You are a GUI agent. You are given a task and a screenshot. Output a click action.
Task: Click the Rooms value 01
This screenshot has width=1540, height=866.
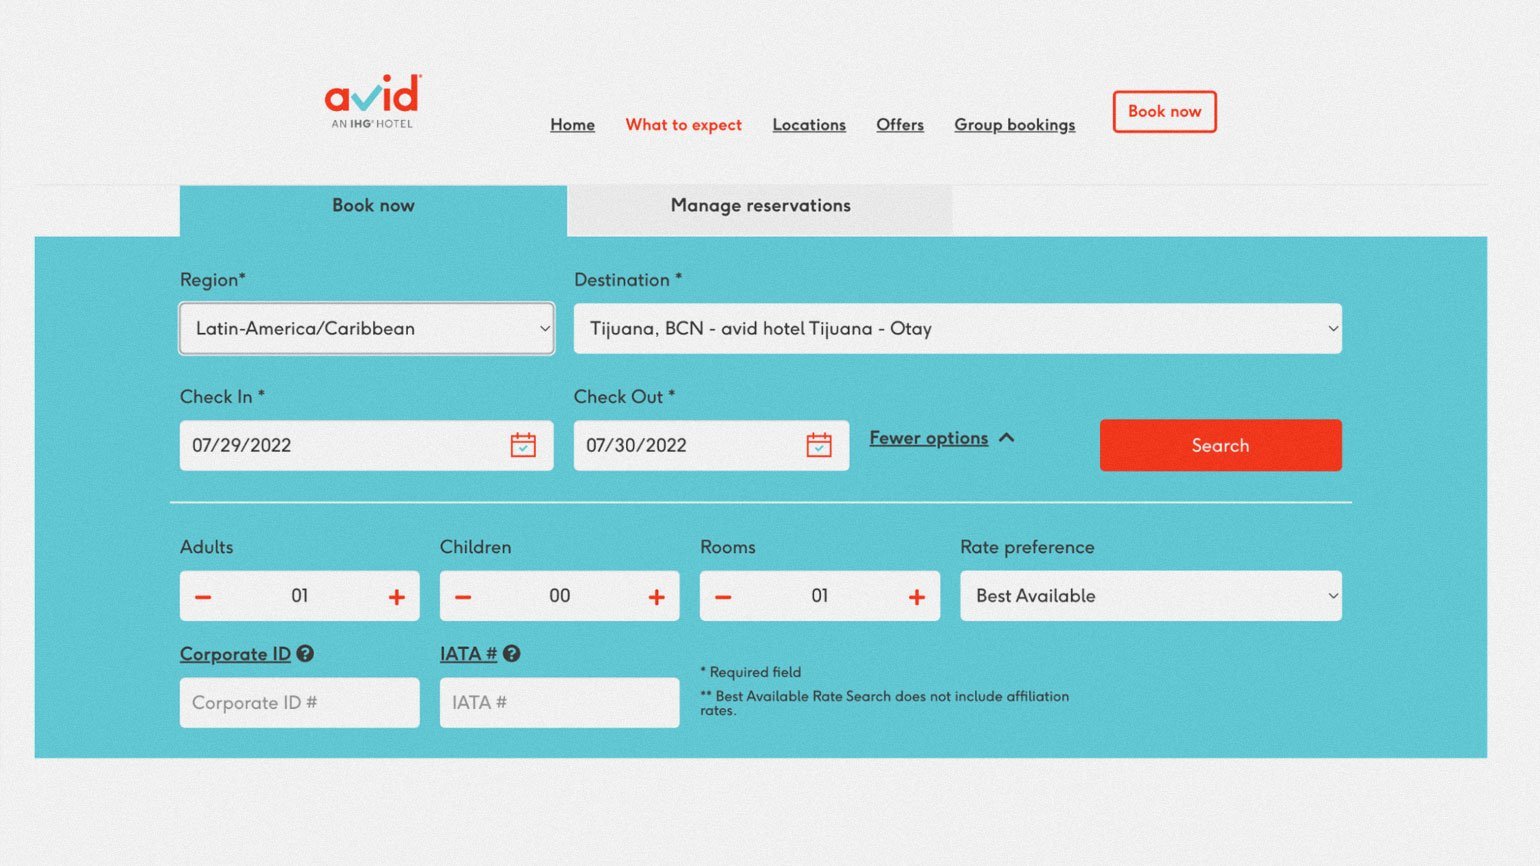(820, 596)
